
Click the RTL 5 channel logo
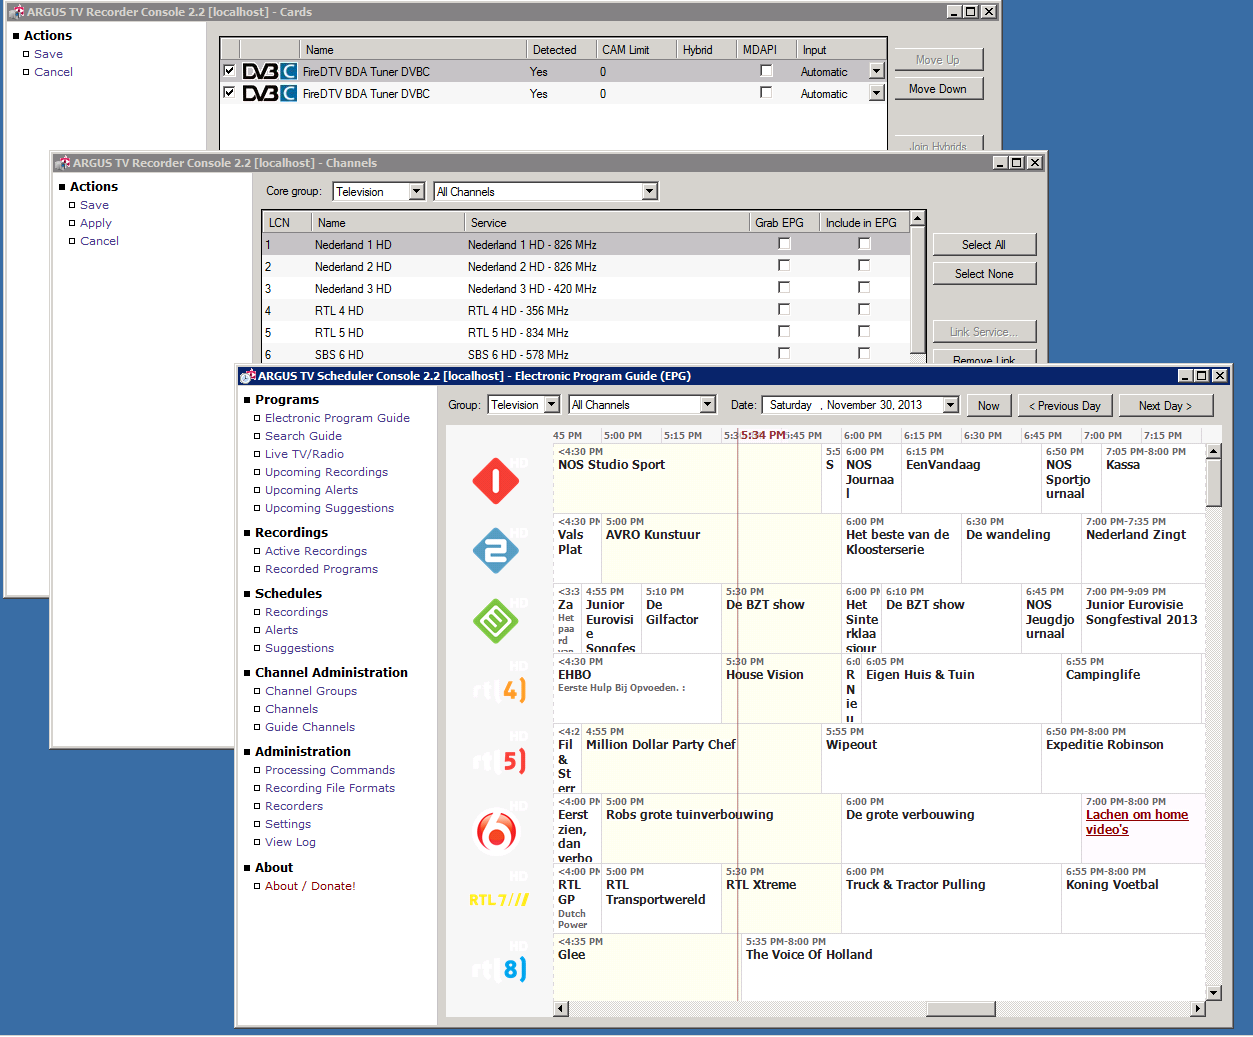coord(500,761)
